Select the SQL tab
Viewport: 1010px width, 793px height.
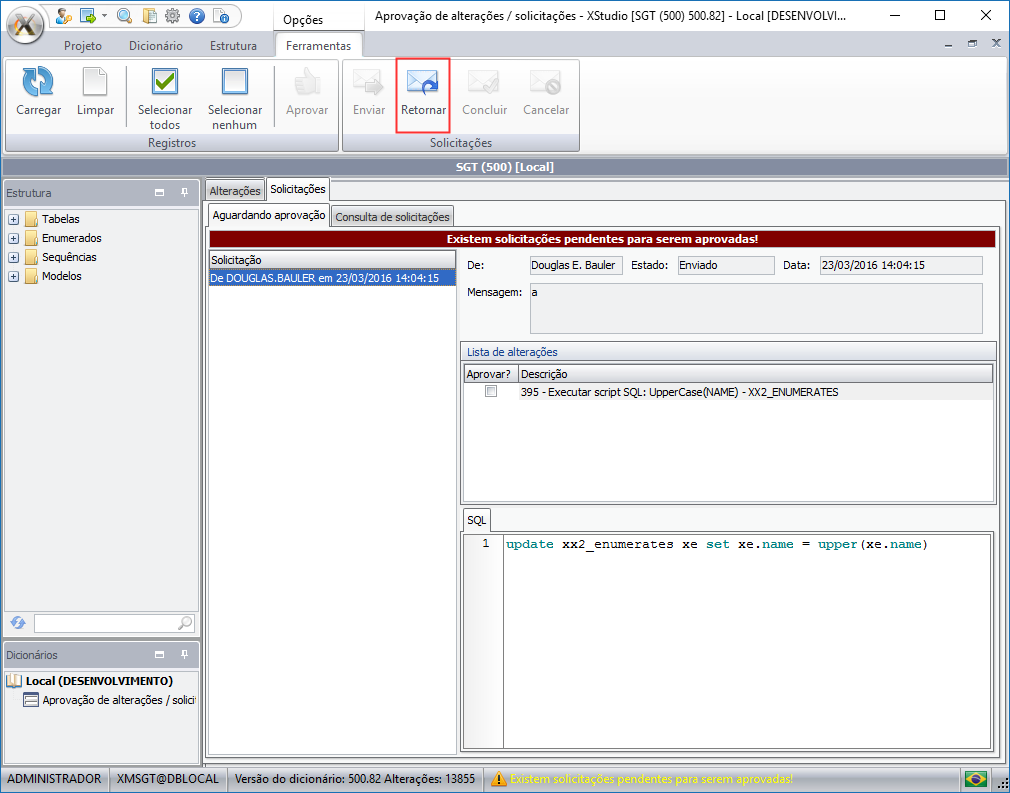tap(477, 520)
